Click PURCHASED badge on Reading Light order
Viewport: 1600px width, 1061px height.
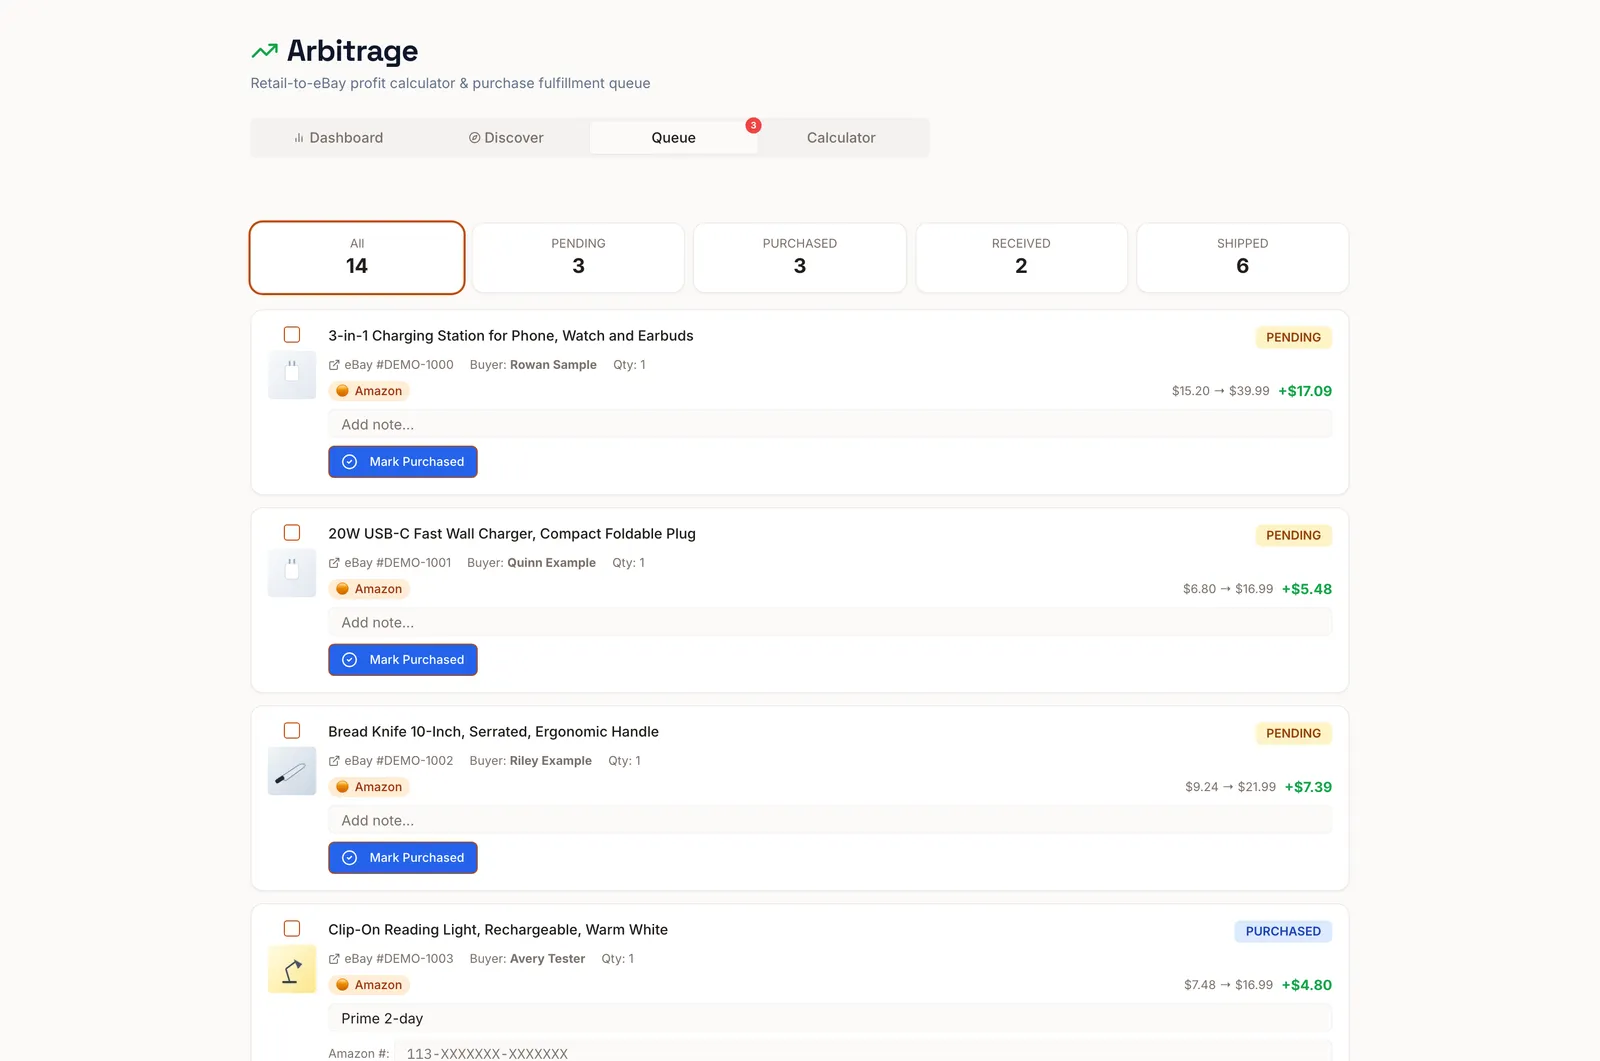coord(1283,932)
